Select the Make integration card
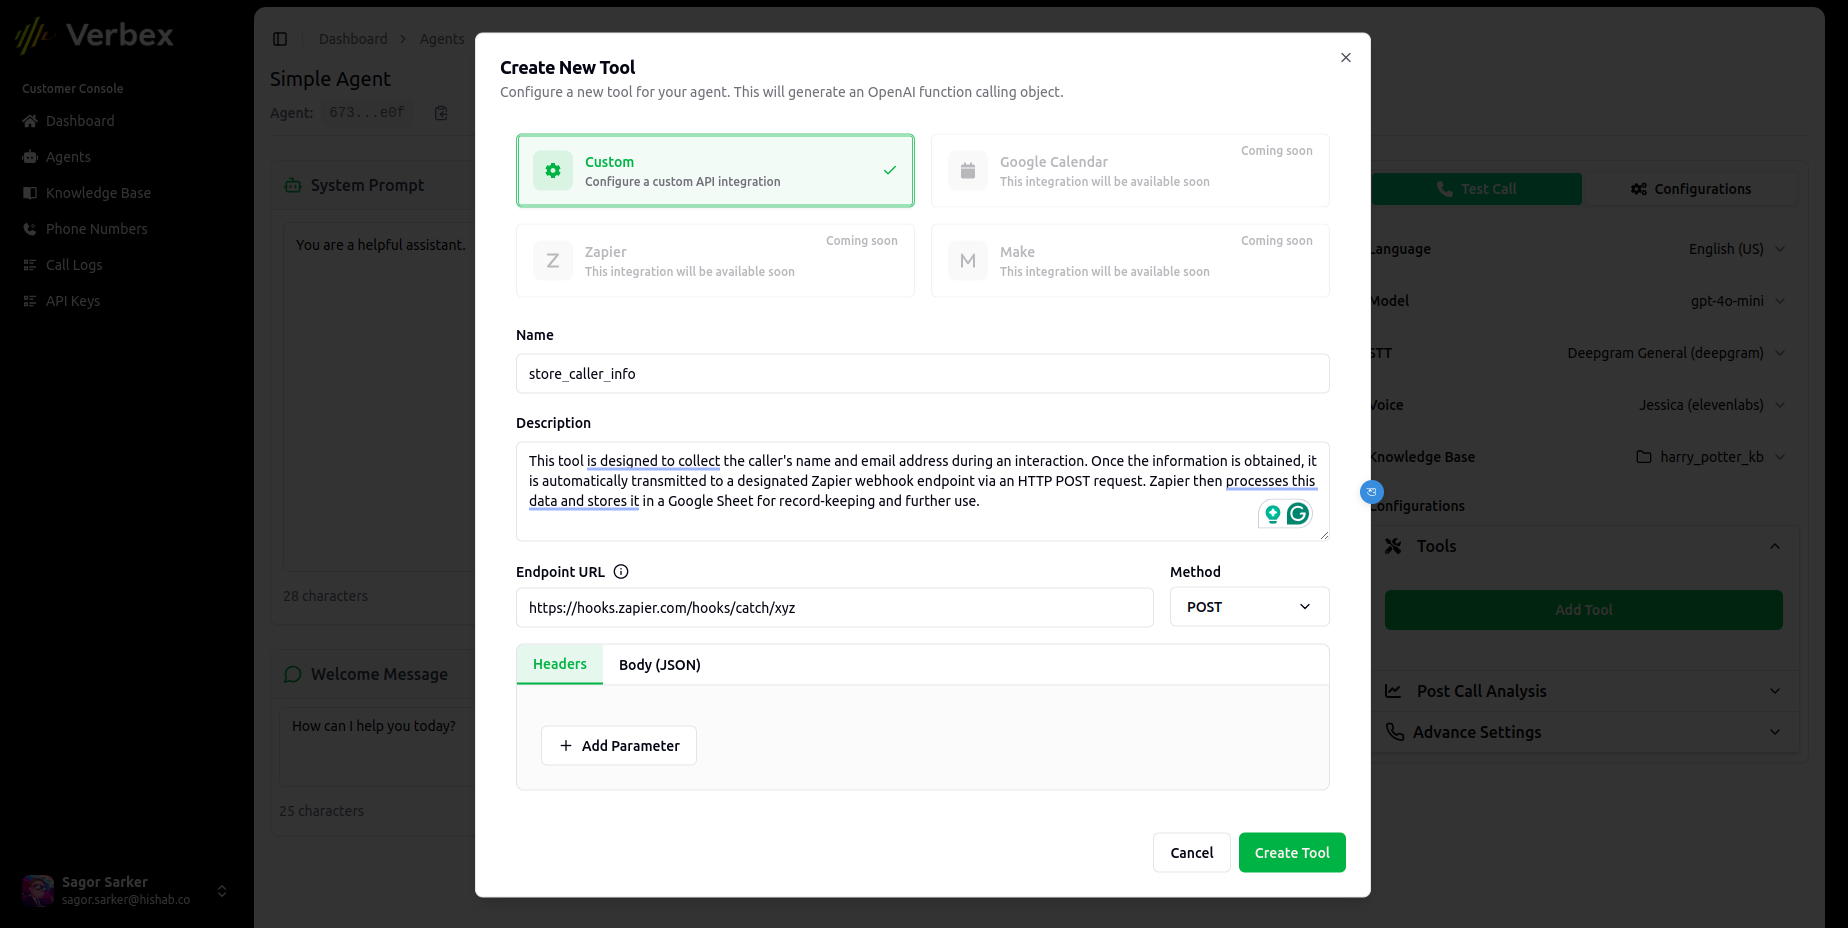 point(1130,261)
